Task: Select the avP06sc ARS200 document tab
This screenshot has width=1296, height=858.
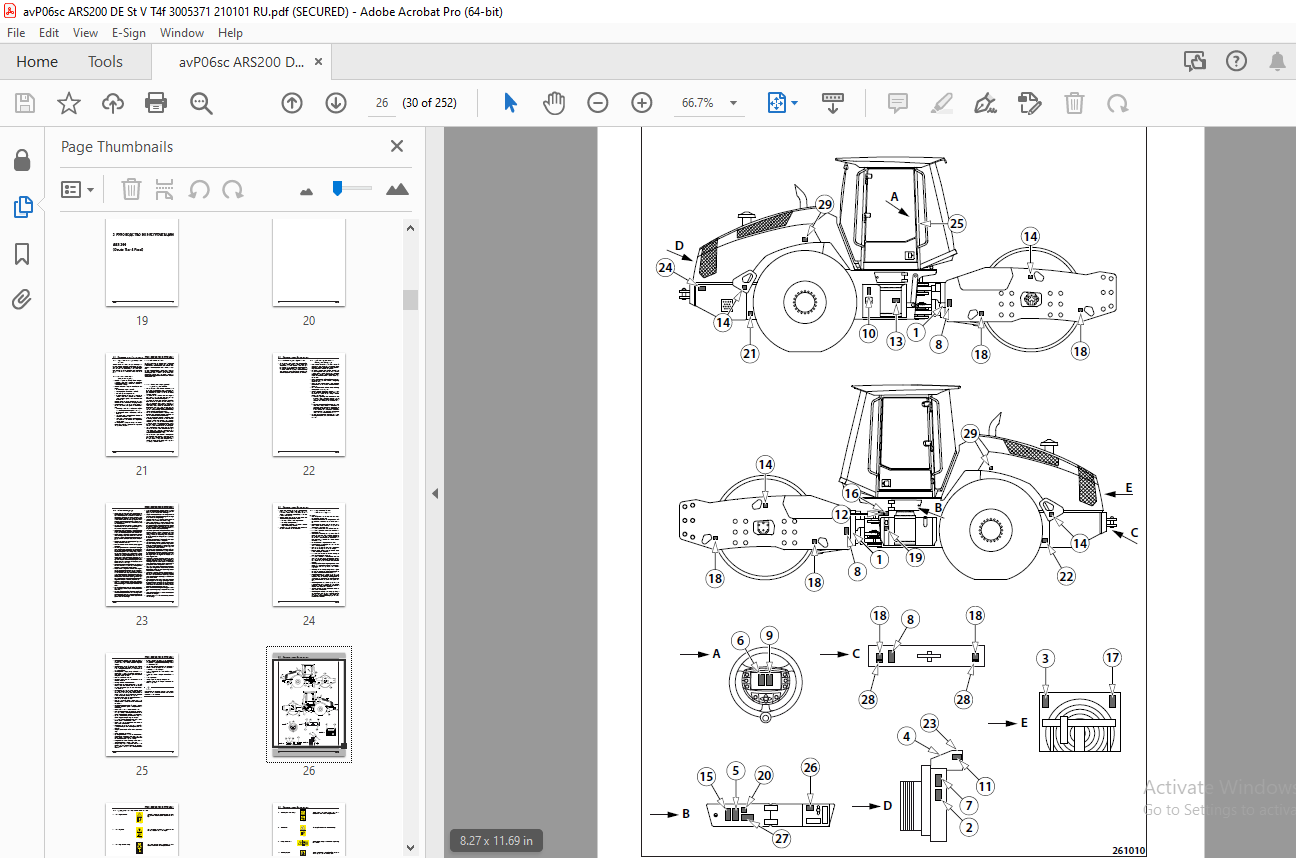Action: point(241,62)
